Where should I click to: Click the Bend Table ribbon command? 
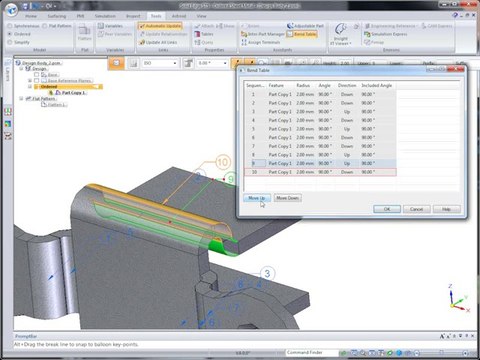coord(302,34)
